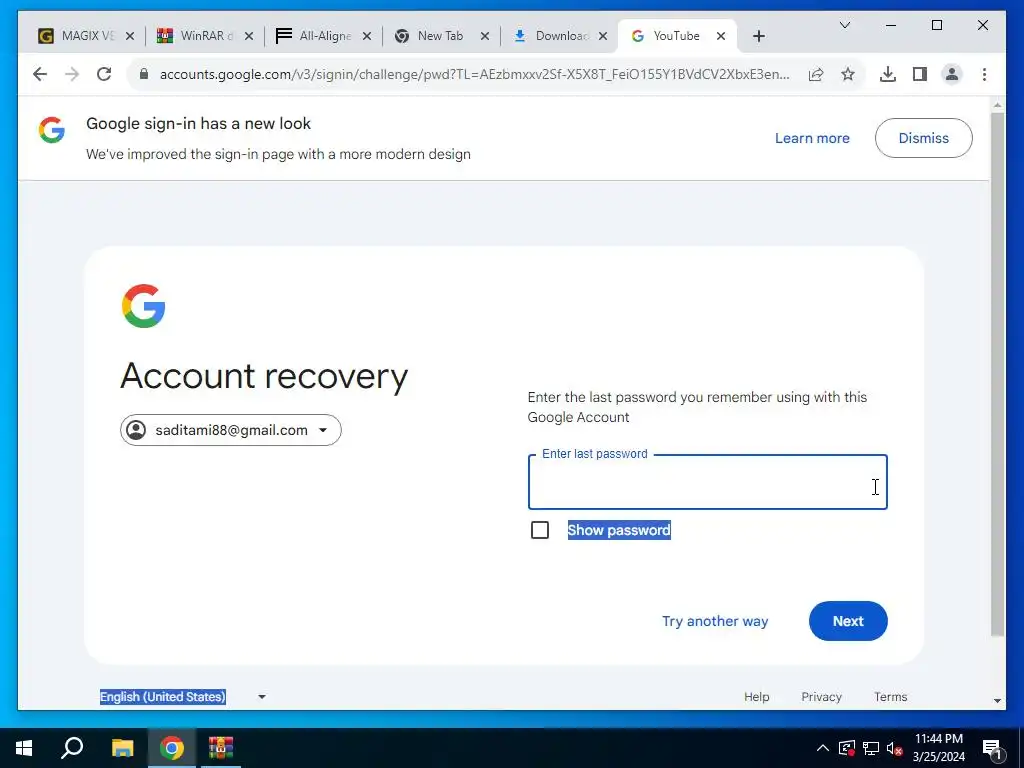The height and width of the screenshot is (768, 1024).
Task: Open the tab search chevron
Action: coord(844,25)
